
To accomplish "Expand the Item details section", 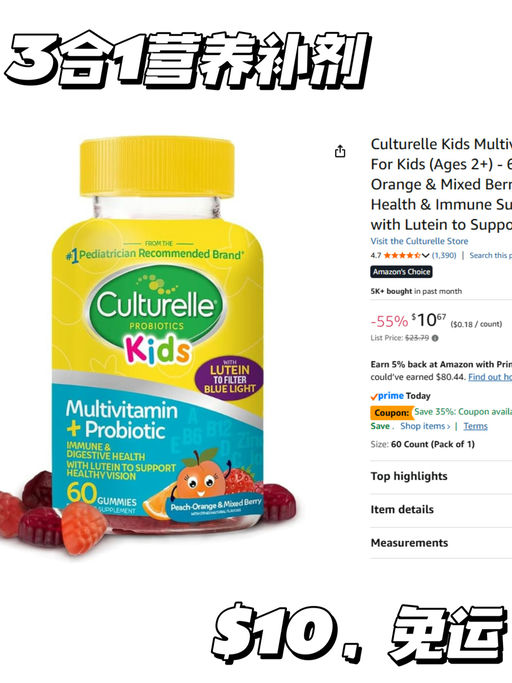I will (x=441, y=510).
